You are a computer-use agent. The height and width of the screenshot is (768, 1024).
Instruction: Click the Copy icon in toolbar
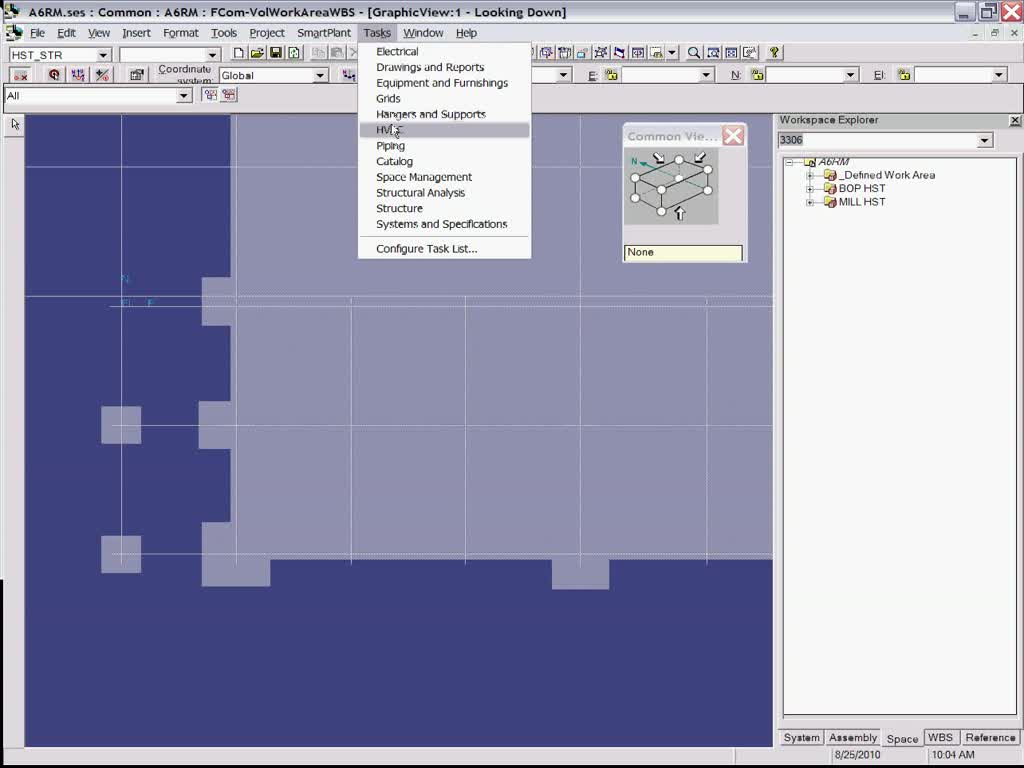(319, 53)
